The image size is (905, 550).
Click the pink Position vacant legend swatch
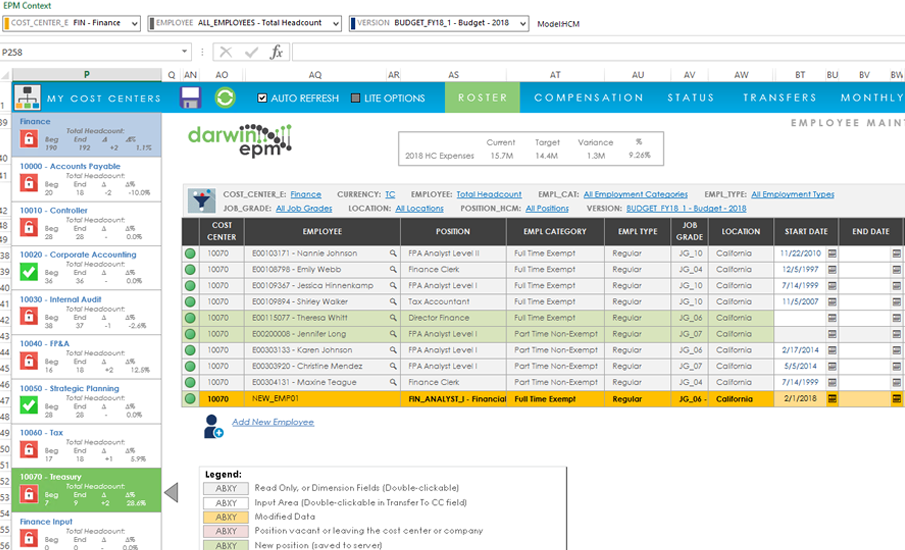coord(226,531)
